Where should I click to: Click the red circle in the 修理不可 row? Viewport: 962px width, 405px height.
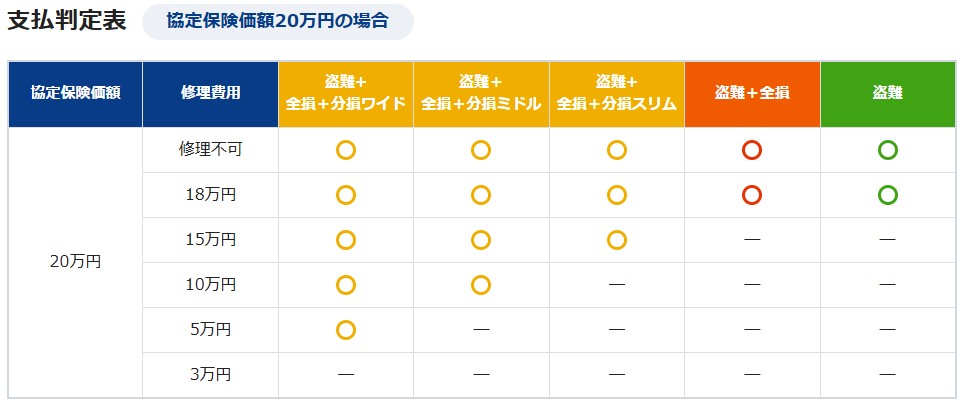pos(752,150)
